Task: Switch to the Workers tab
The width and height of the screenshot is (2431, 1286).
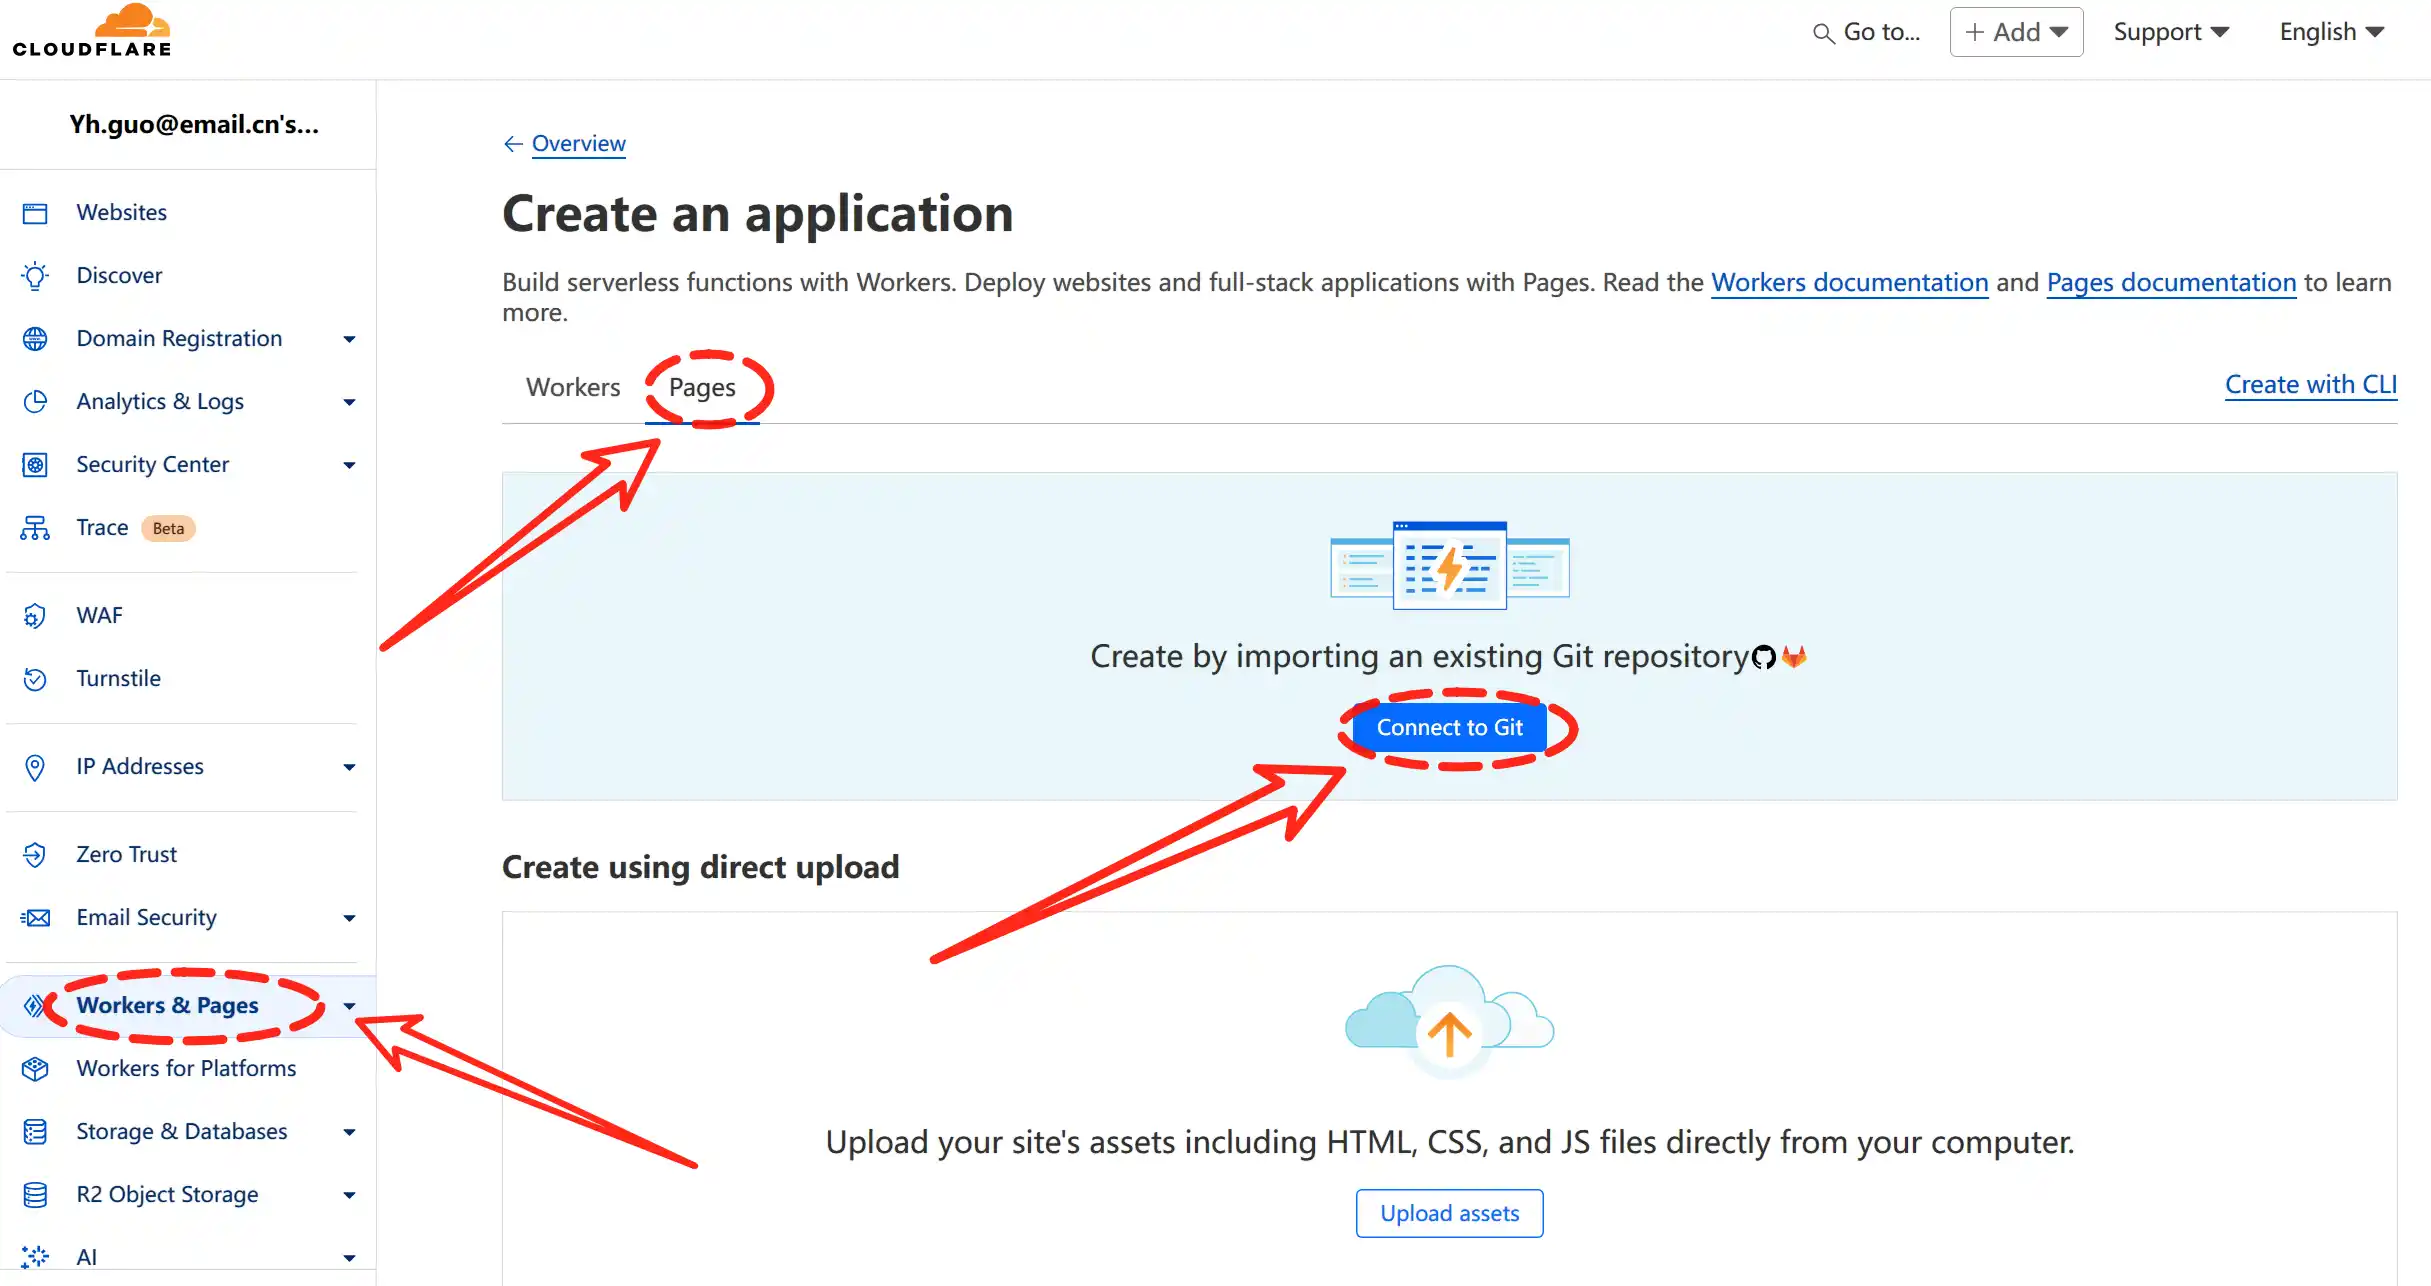Action: pyautogui.click(x=573, y=388)
